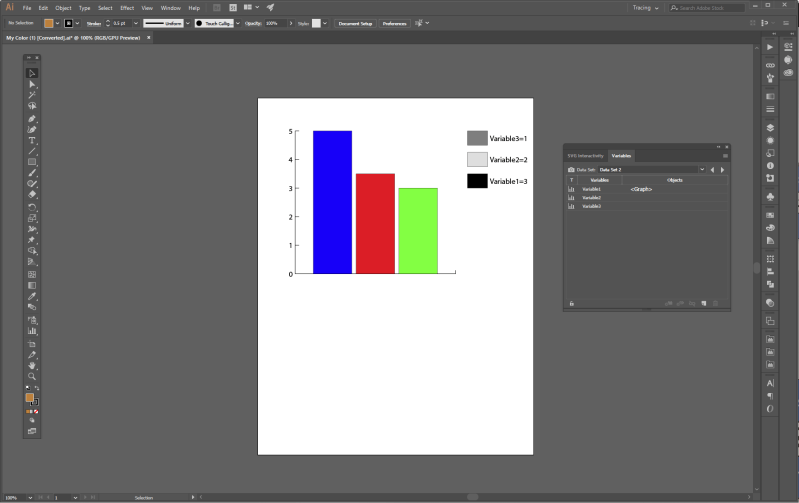
Task: Open Uniform width profile dropdown
Action: (188, 23)
